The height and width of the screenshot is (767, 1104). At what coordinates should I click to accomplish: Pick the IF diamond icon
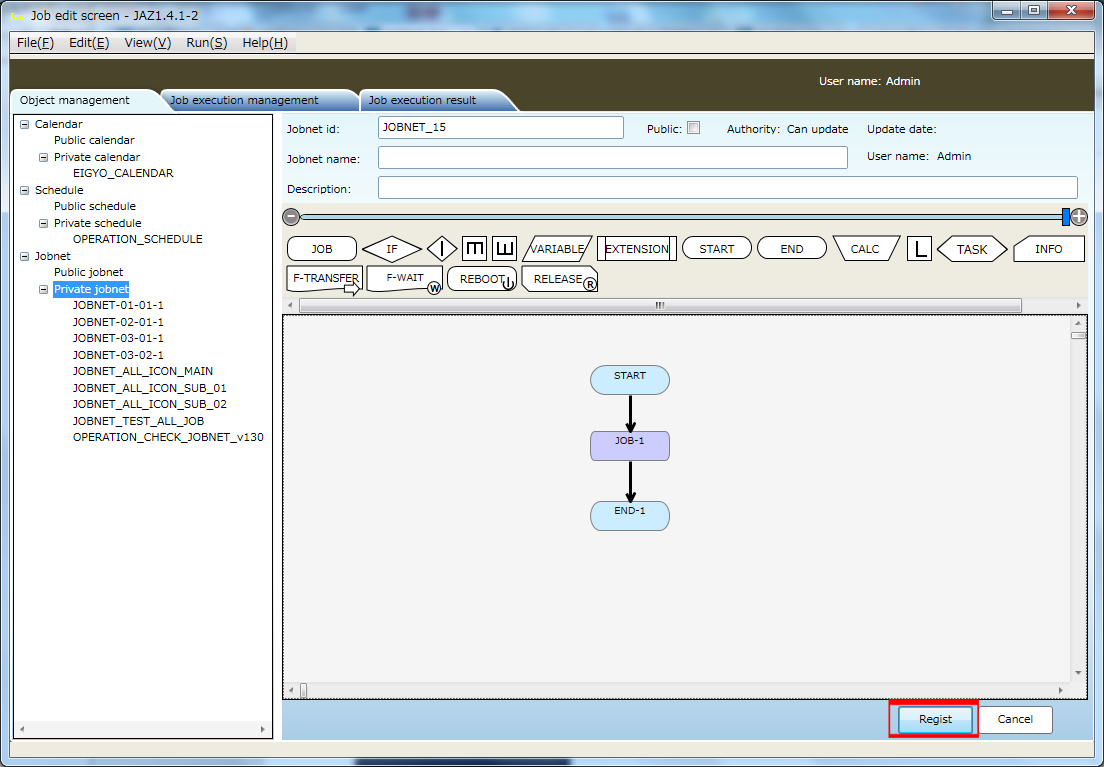click(391, 249)
